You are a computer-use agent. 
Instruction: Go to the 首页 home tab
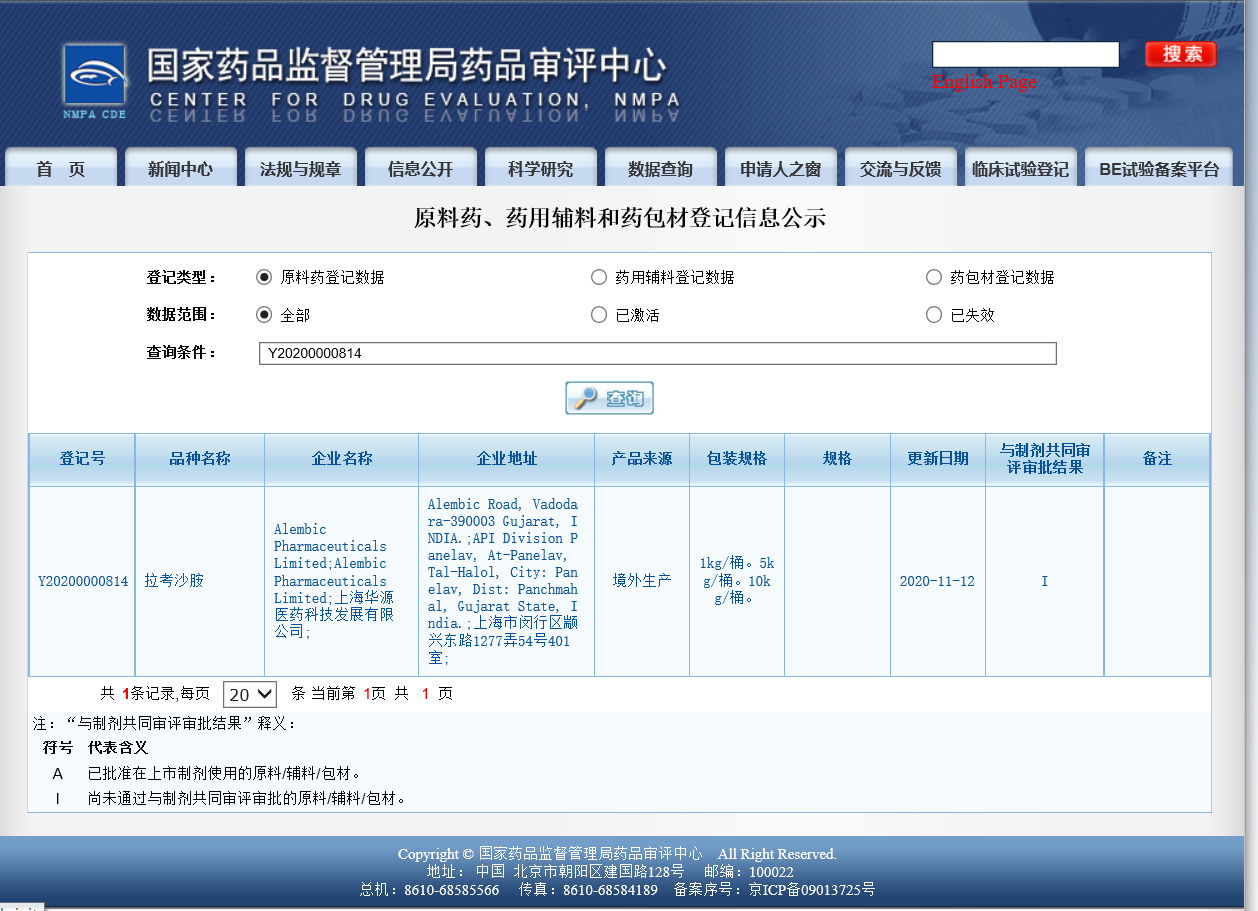(60, 167)
